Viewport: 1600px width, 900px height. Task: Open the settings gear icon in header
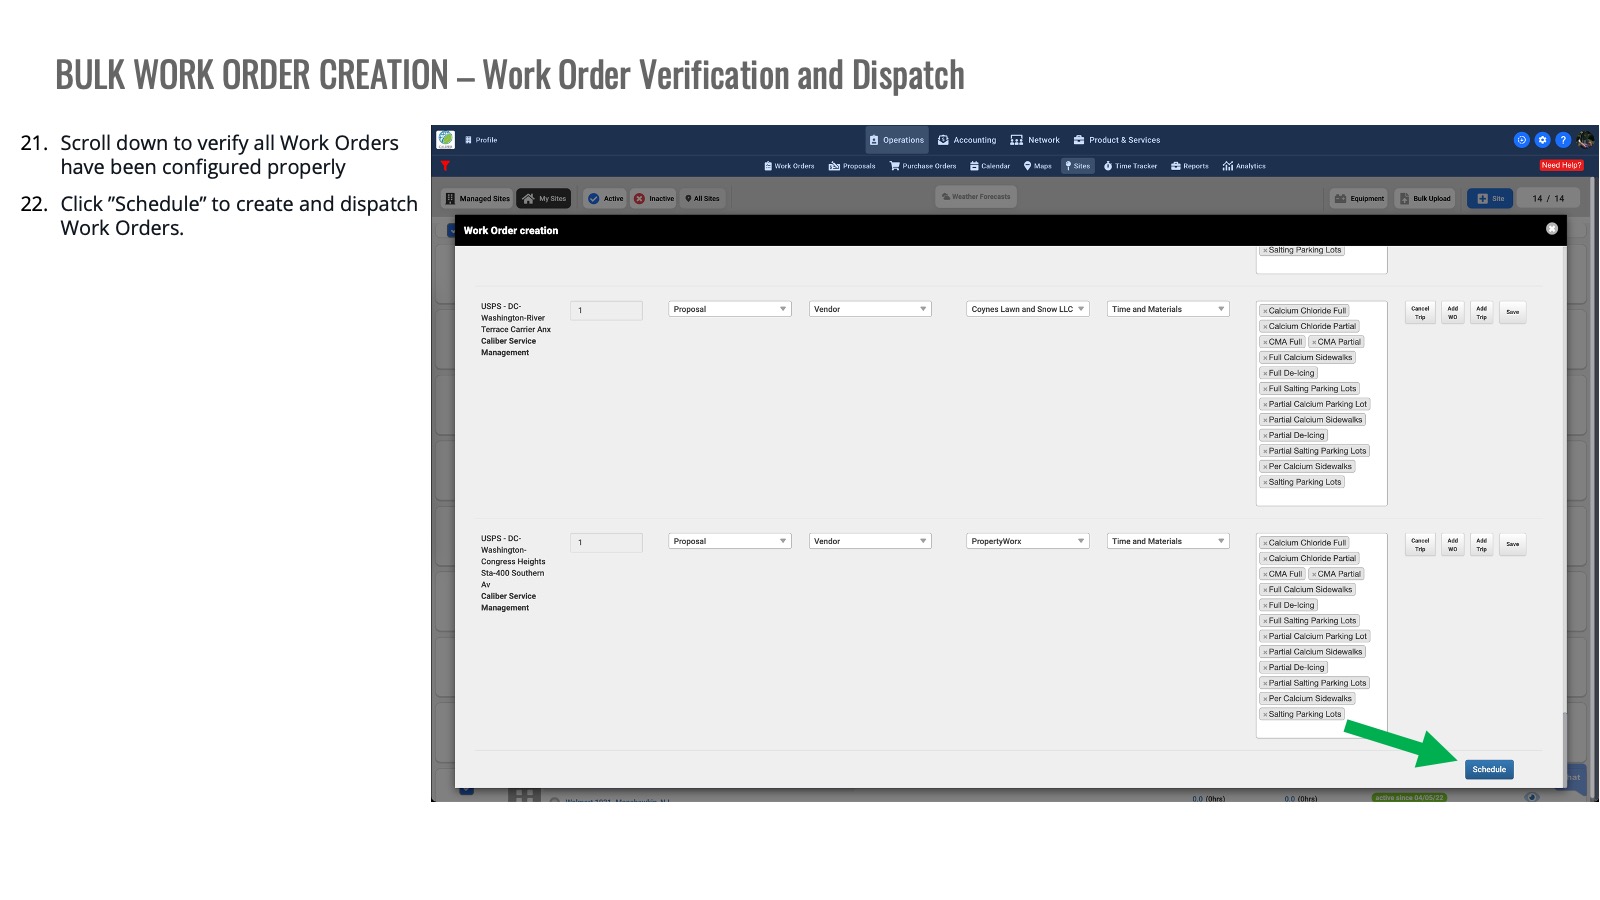(x=1542, y=140)
